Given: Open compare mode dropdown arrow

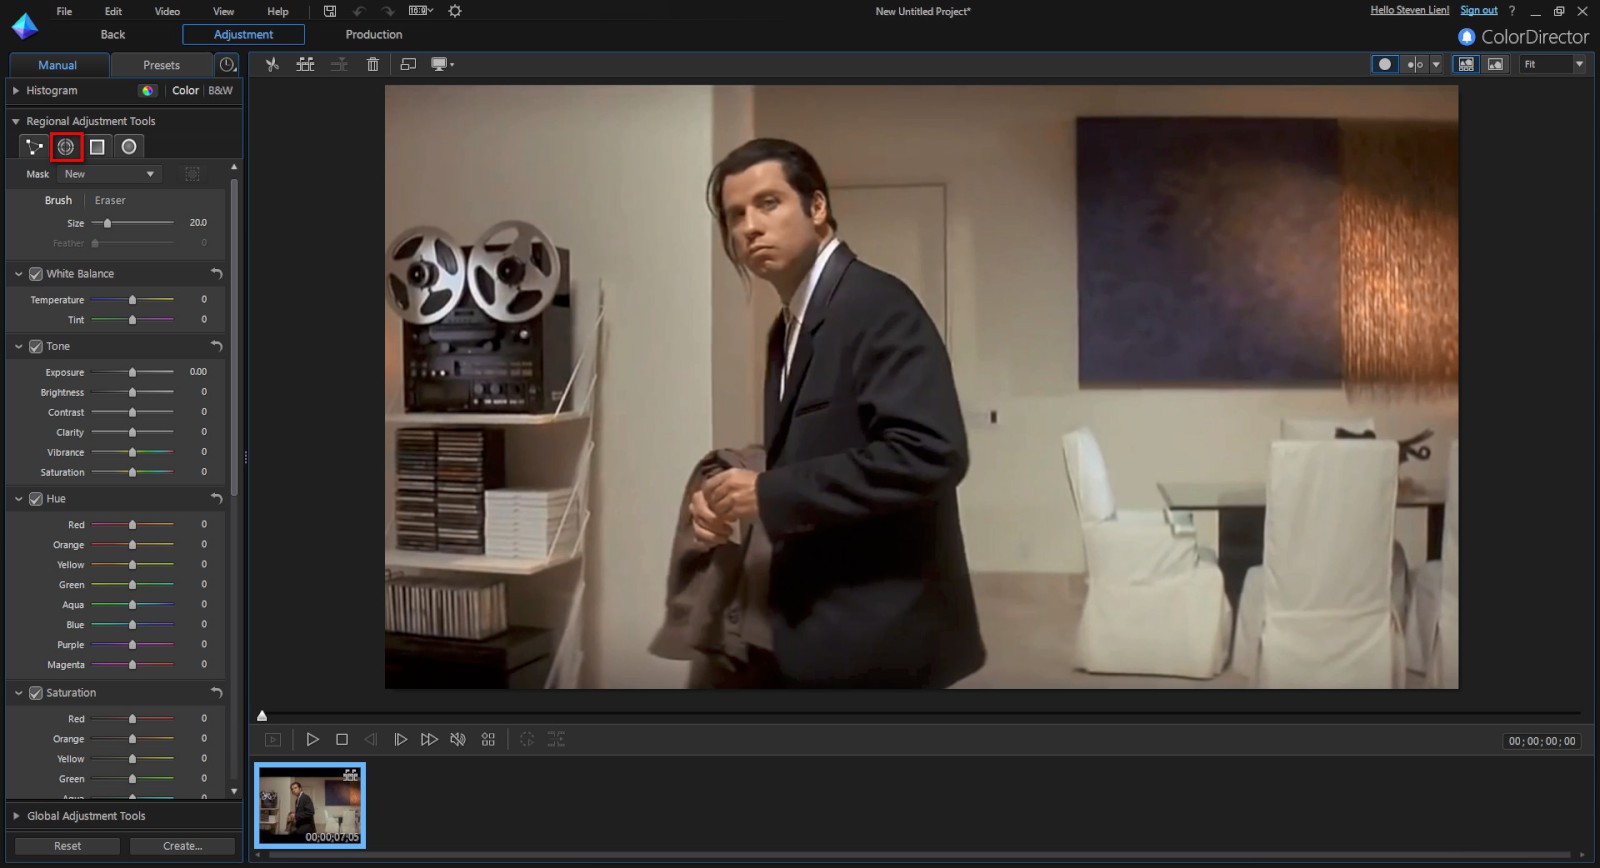Looking at the screenshot, I should click(x=1436, y=64).
